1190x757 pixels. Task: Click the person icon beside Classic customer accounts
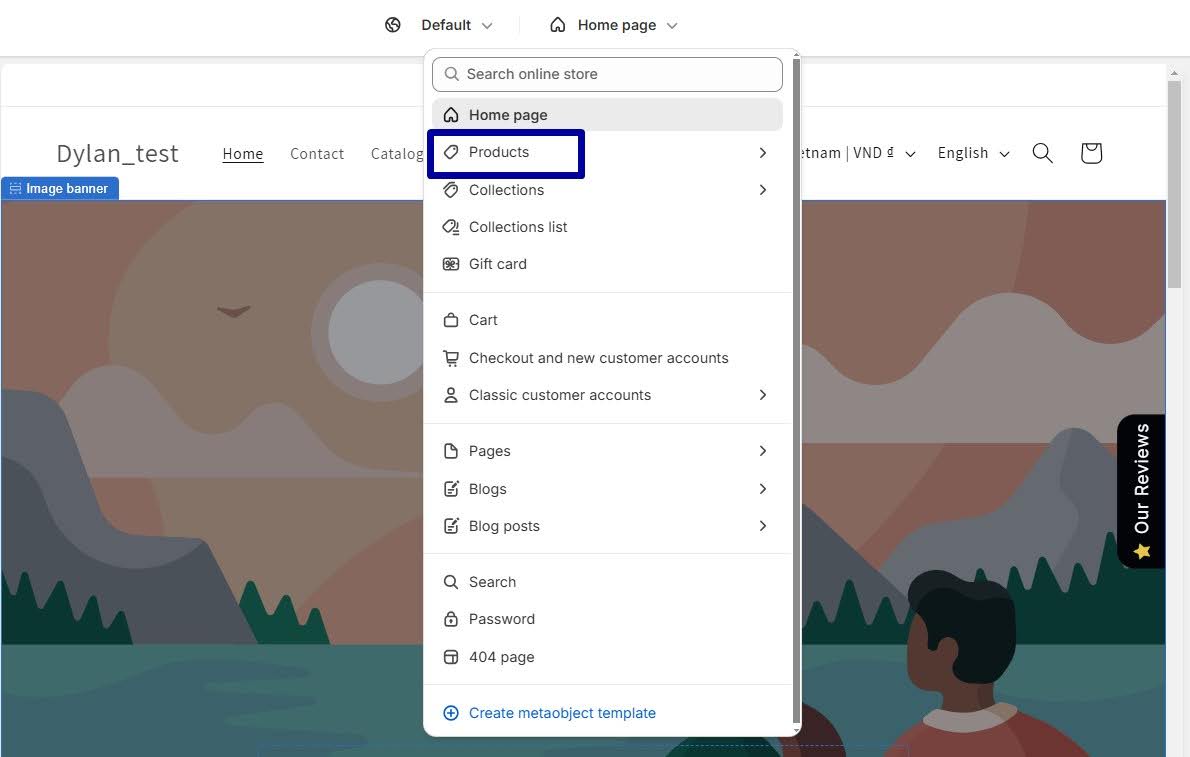click(x=451, y=395)
